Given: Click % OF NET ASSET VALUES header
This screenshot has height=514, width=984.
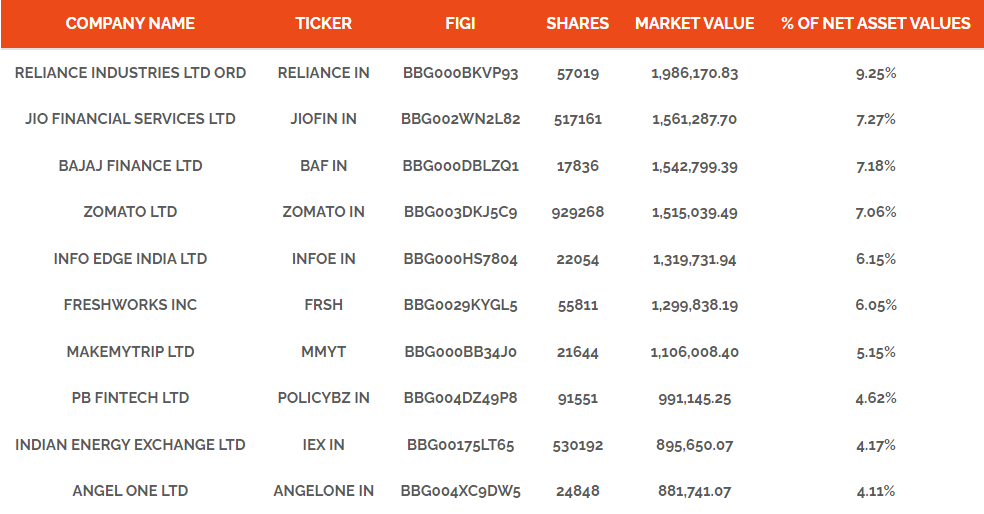Looking at the screenshot, I should click(x=875, y=23).
